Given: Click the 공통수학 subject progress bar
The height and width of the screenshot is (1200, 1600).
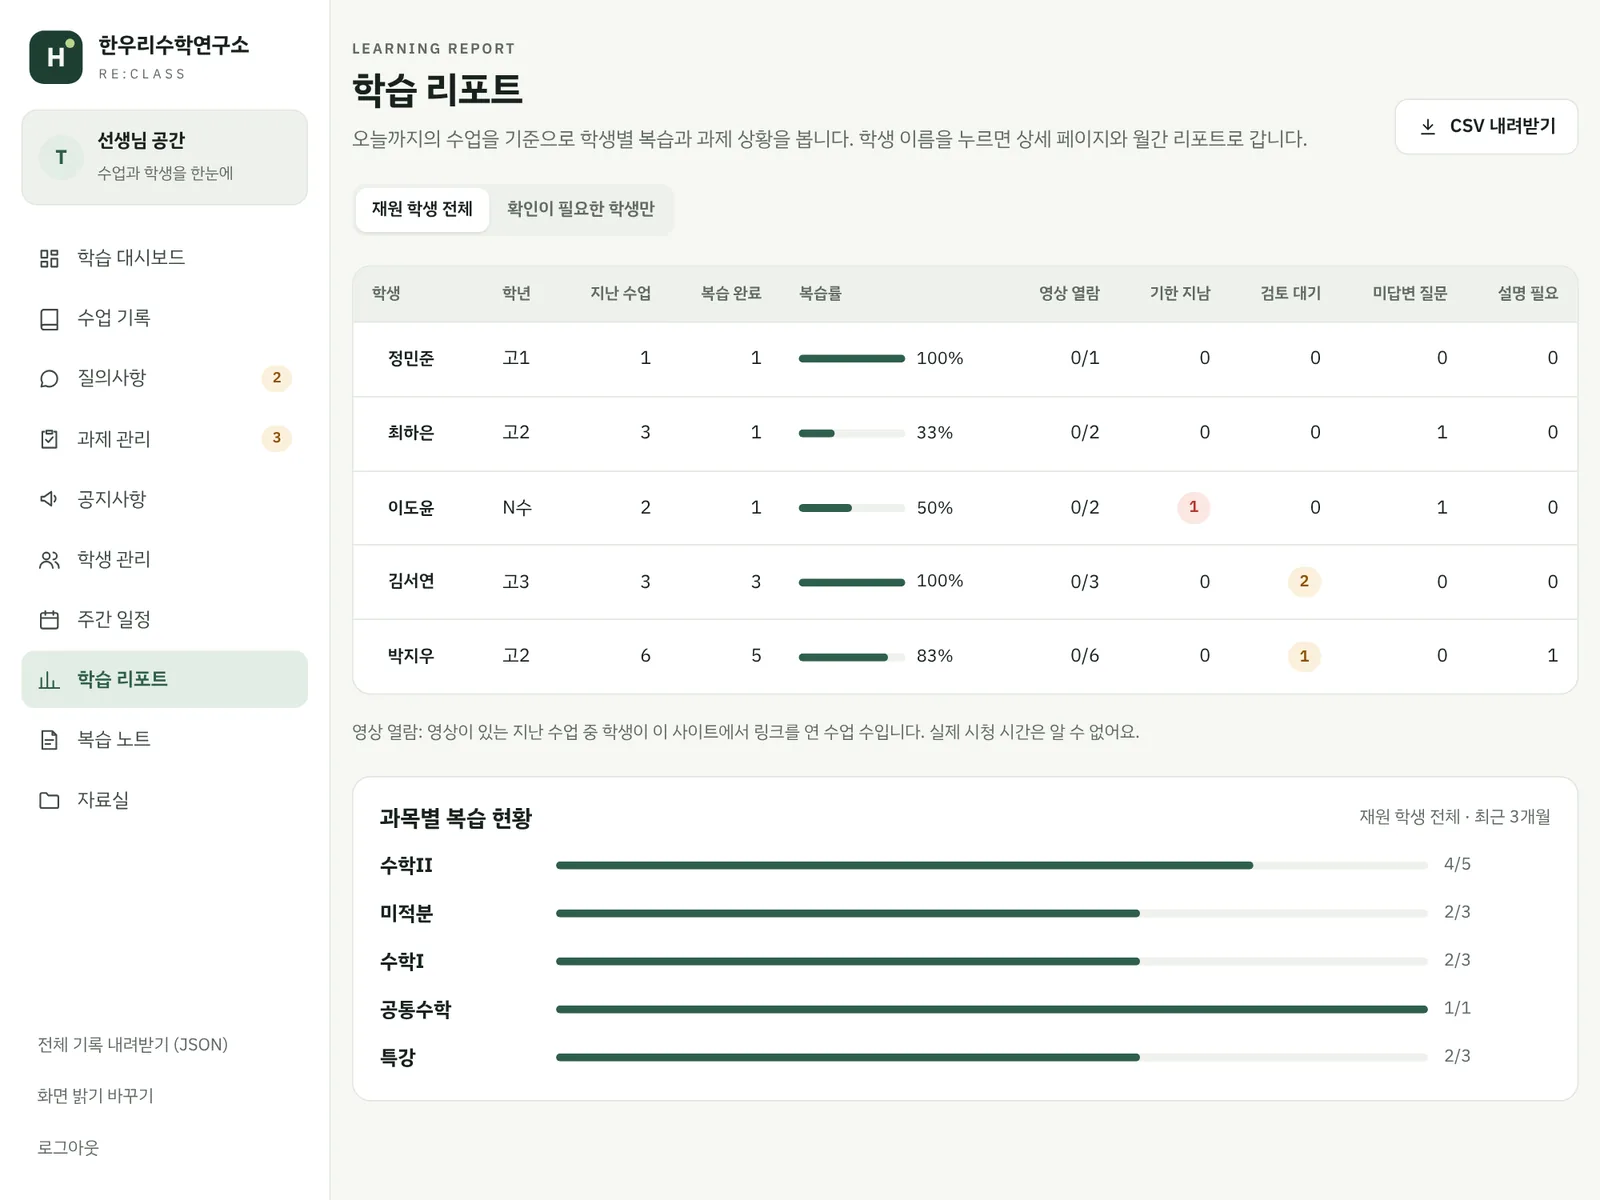Looking at the screenshot, I should coord(992,1009).
